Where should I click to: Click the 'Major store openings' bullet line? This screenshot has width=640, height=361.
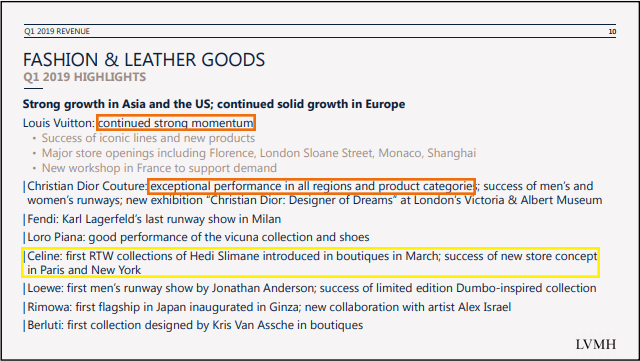coord(259,153)
